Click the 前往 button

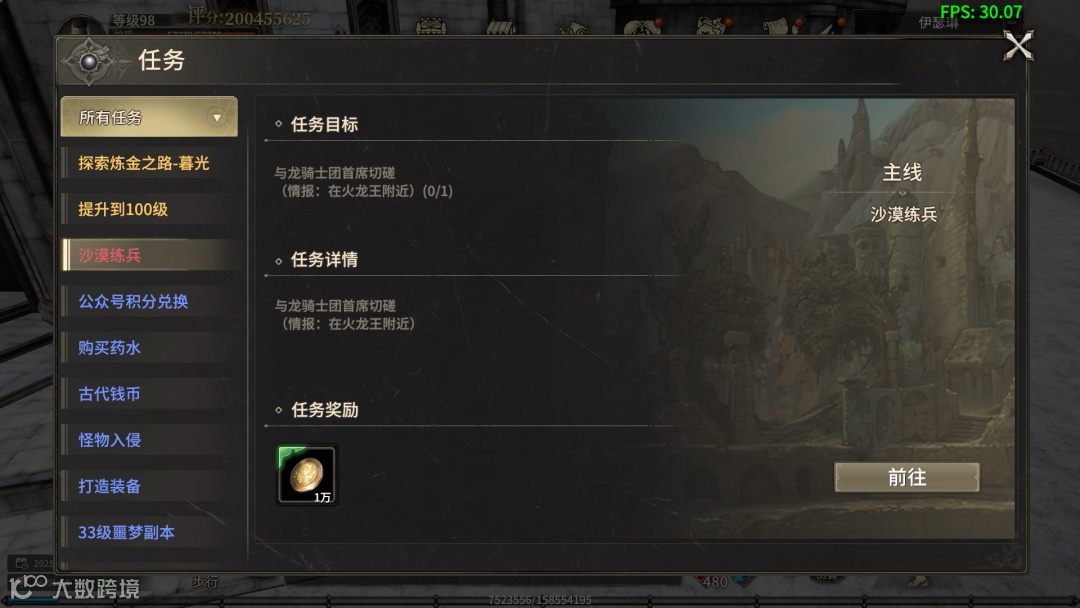(906, 477)
